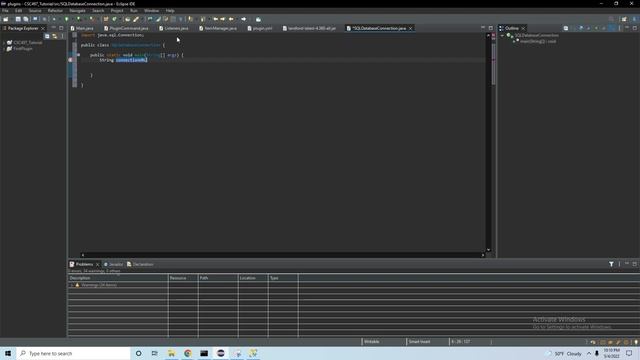Open the Refactor menu
Image resolution: width=640 pixels, height=360 pixels.
click(55, 11)
